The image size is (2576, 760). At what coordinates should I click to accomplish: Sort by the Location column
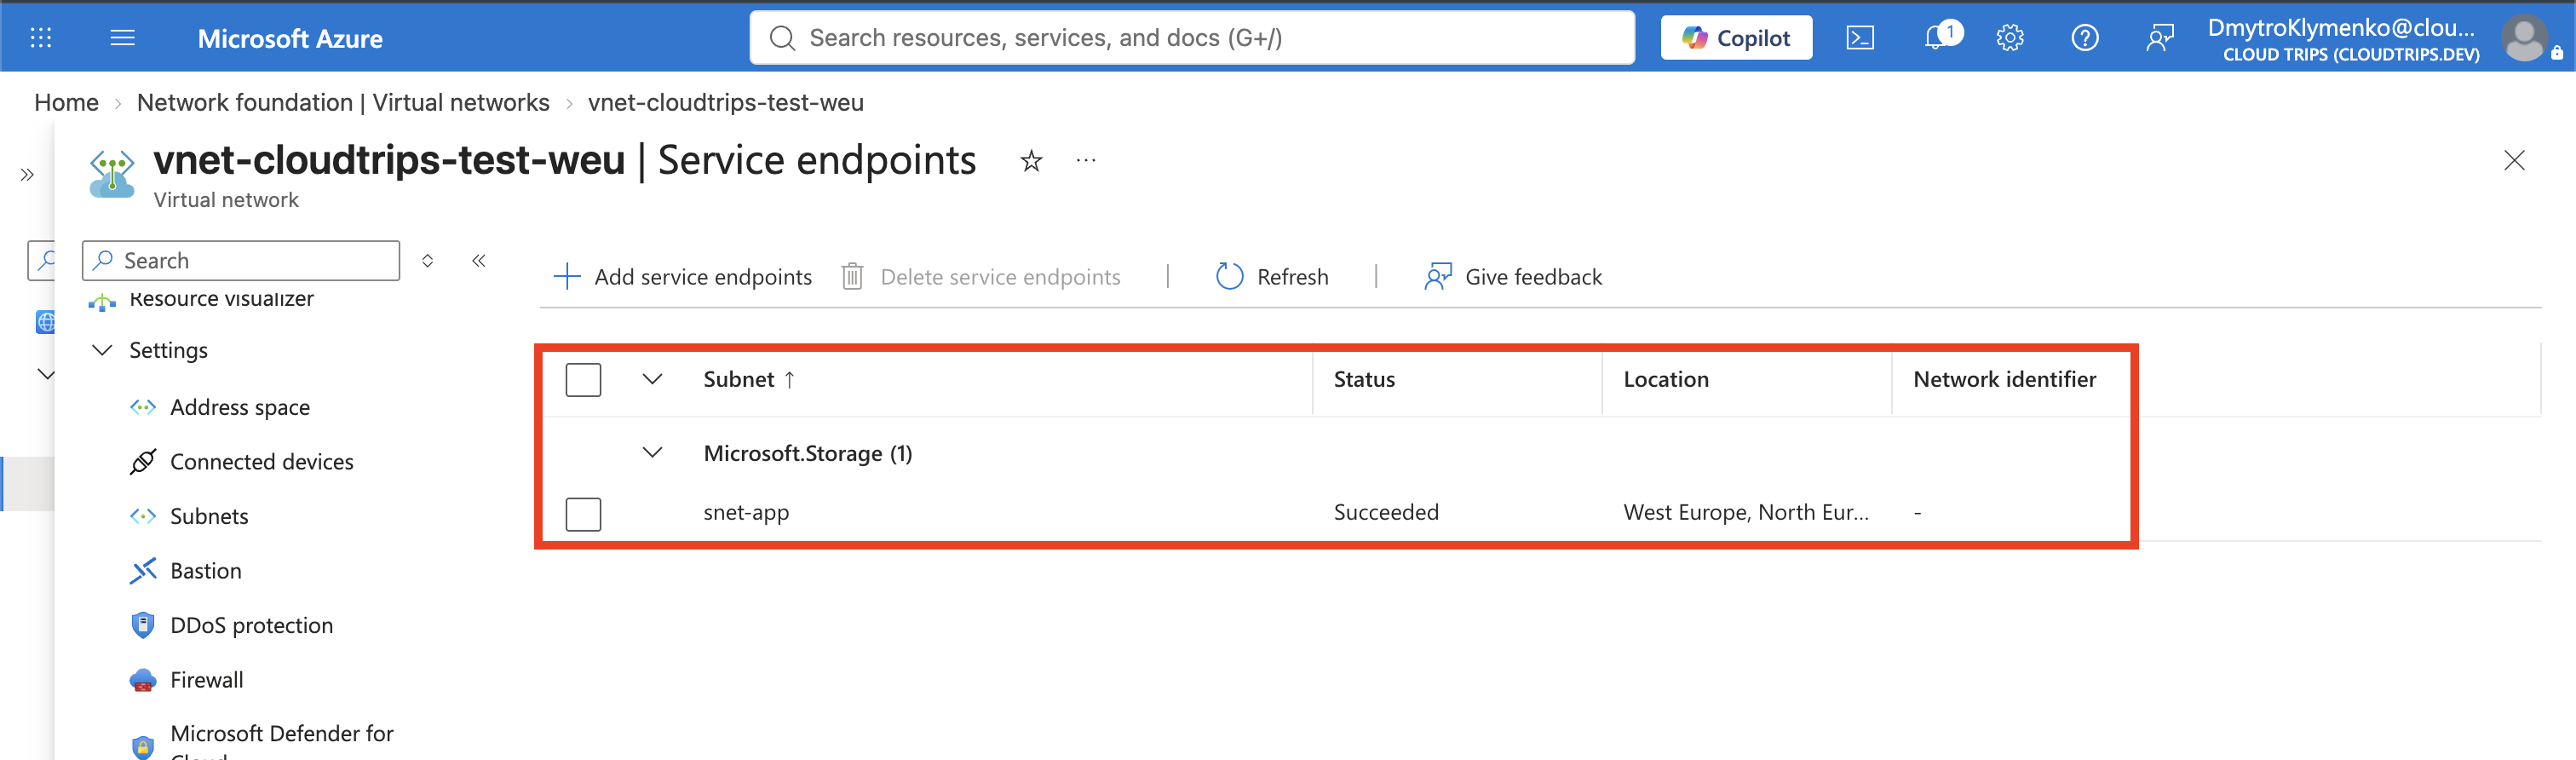pos(1666,379)
